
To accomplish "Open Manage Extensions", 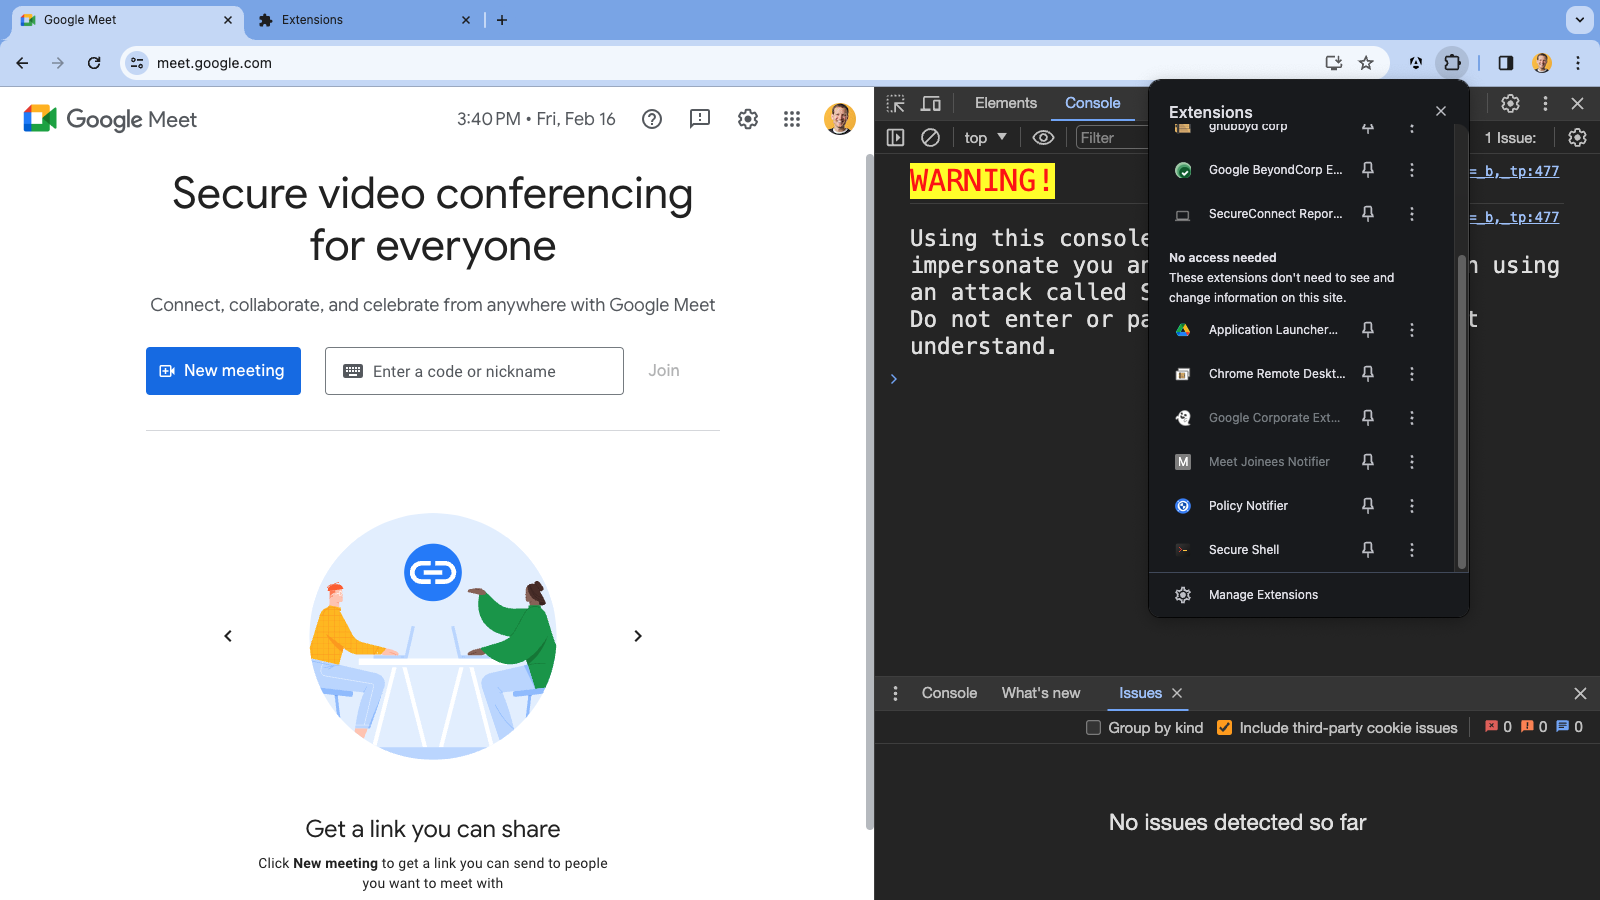I will (1262, 595).
